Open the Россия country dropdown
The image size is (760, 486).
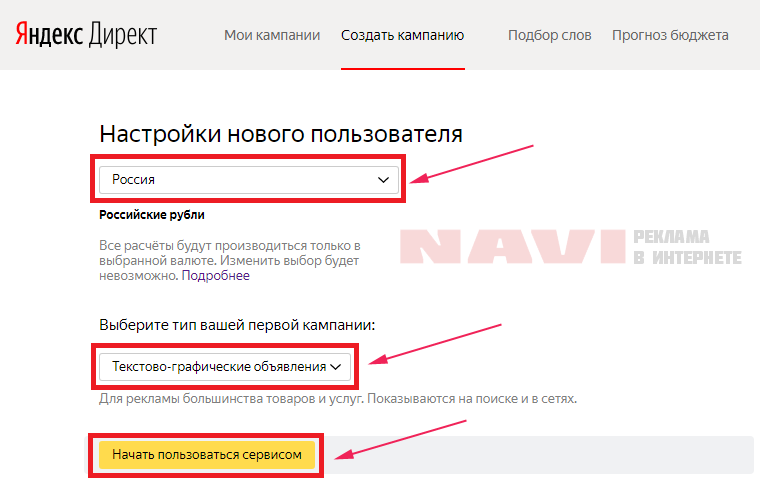click(x=249, y=180)
